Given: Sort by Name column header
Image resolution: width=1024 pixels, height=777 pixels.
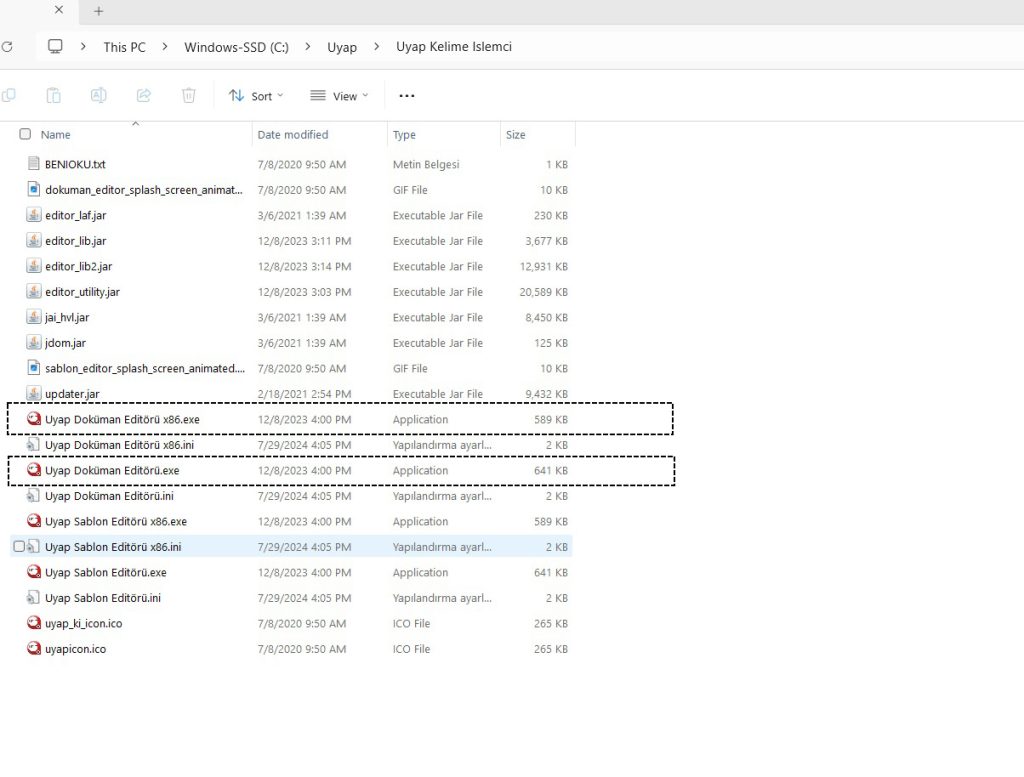Looking at the screenshot, I should tap(56, 135).
